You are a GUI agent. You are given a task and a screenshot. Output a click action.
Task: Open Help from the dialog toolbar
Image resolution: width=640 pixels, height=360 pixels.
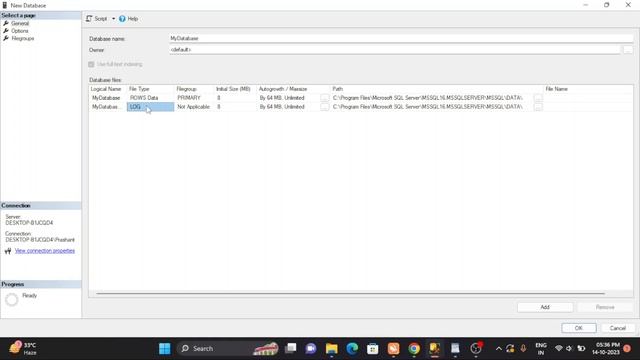(128, 19)
